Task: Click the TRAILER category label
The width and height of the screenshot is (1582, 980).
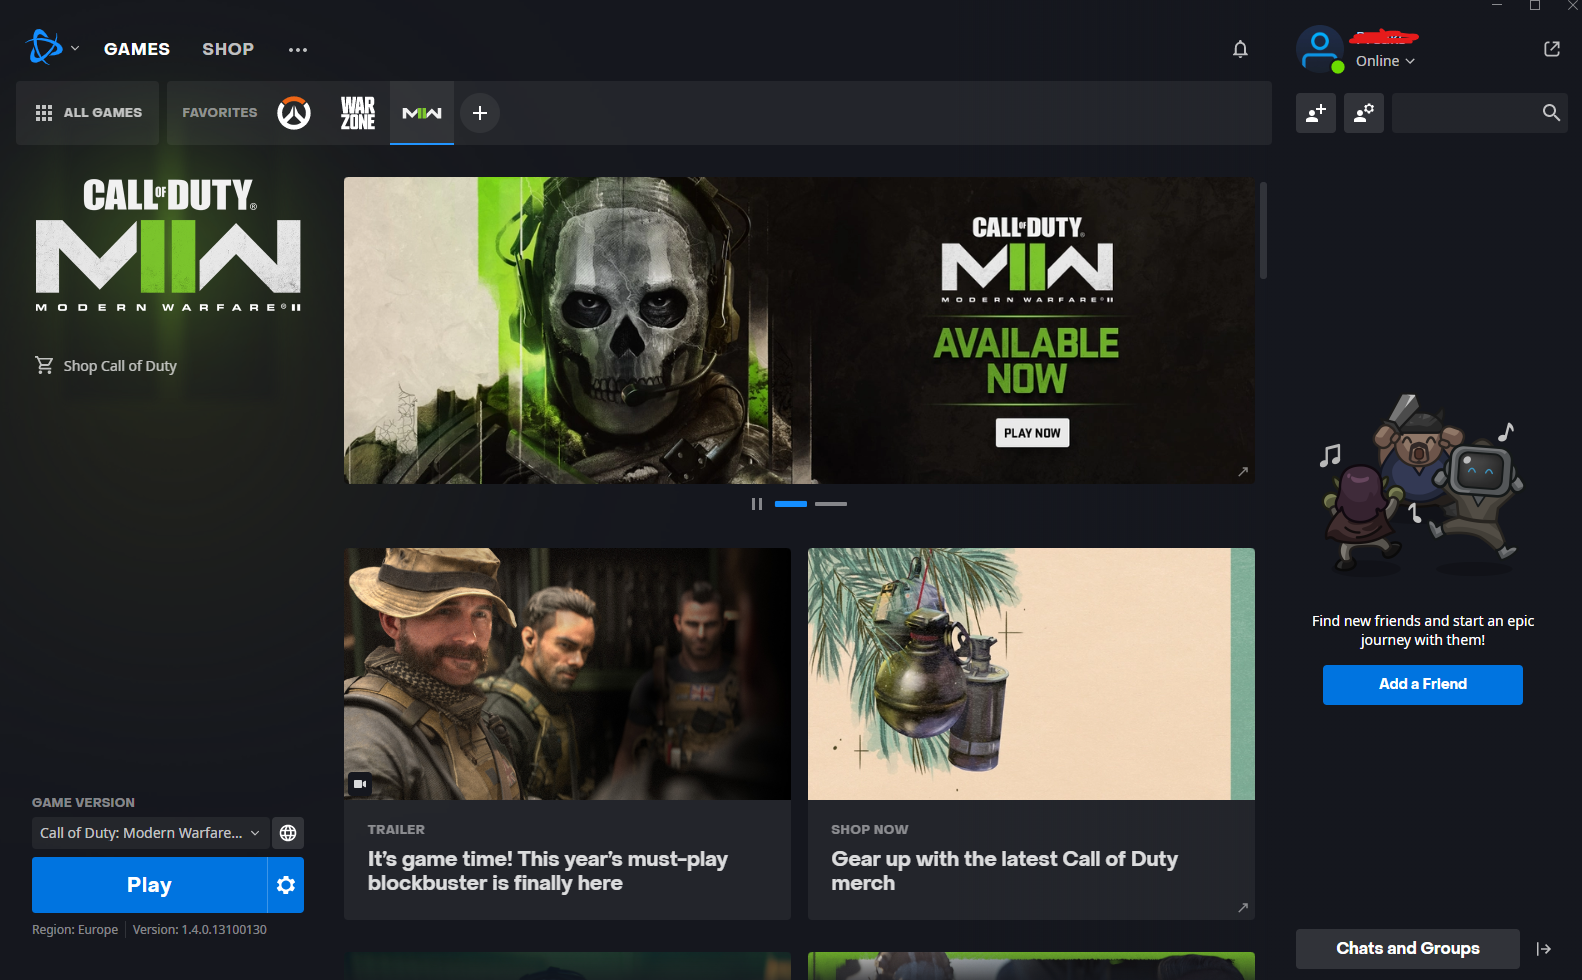Action: (396, 830)
